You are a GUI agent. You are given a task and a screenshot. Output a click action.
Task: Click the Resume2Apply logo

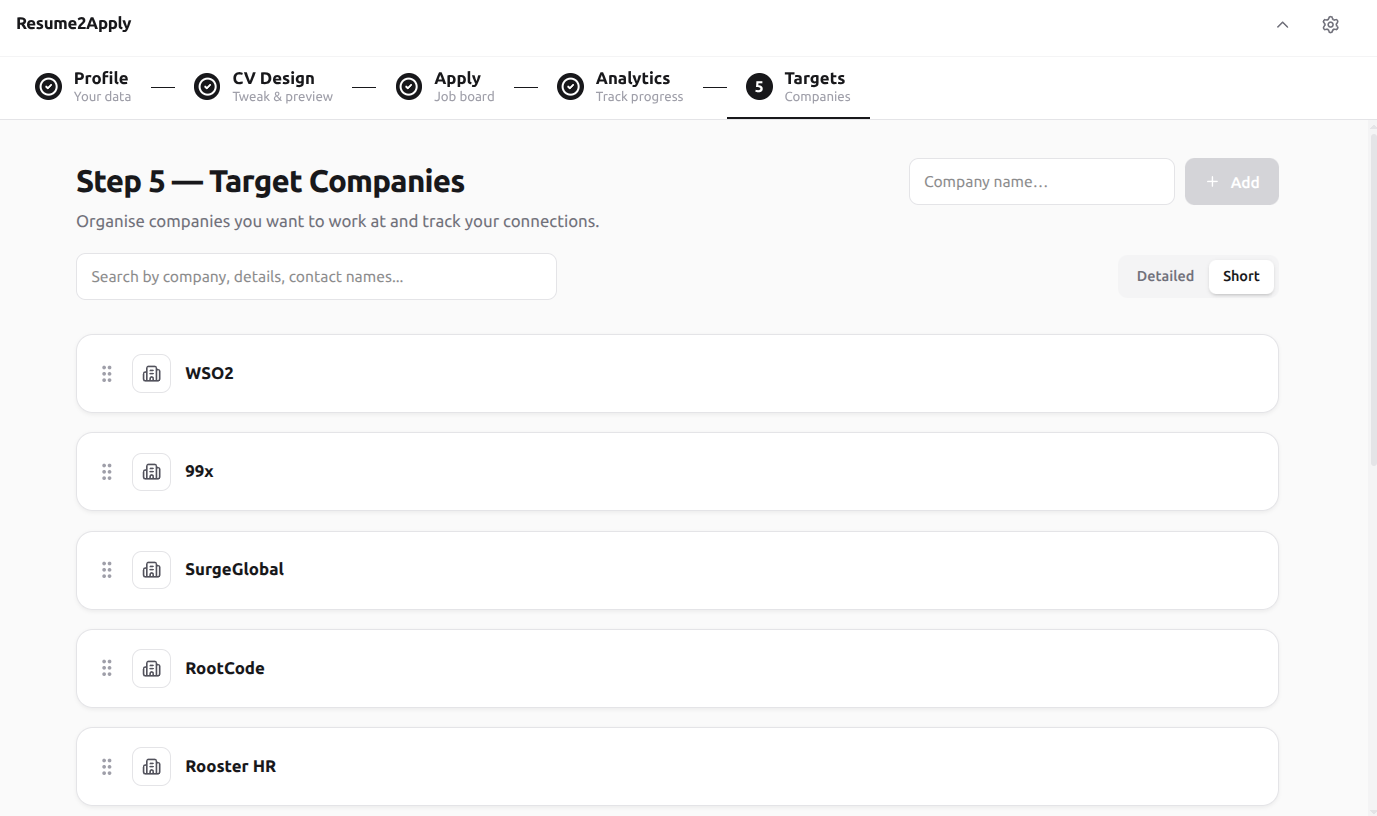(x=74, y=22)
